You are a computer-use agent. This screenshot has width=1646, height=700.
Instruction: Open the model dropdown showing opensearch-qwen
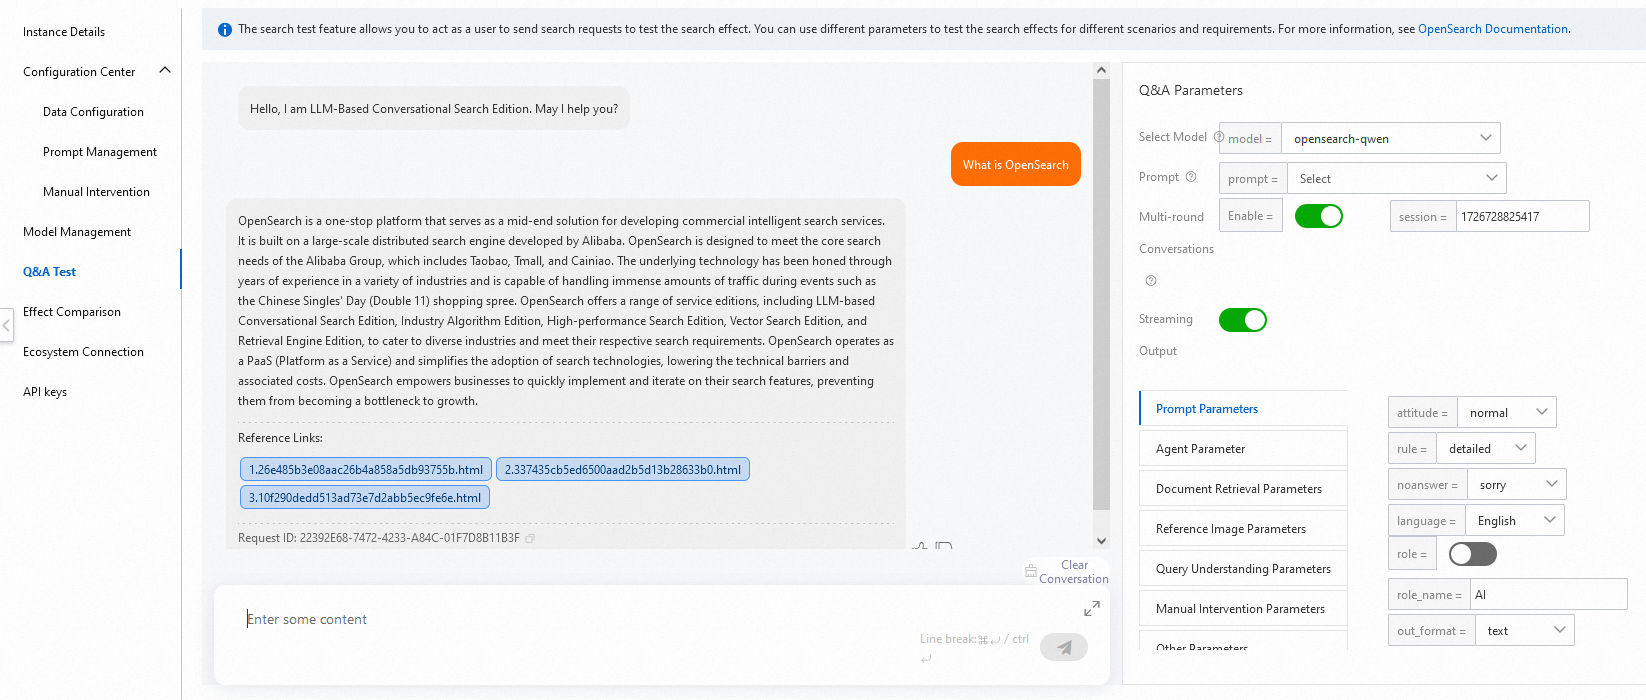tap(1391, 138)
